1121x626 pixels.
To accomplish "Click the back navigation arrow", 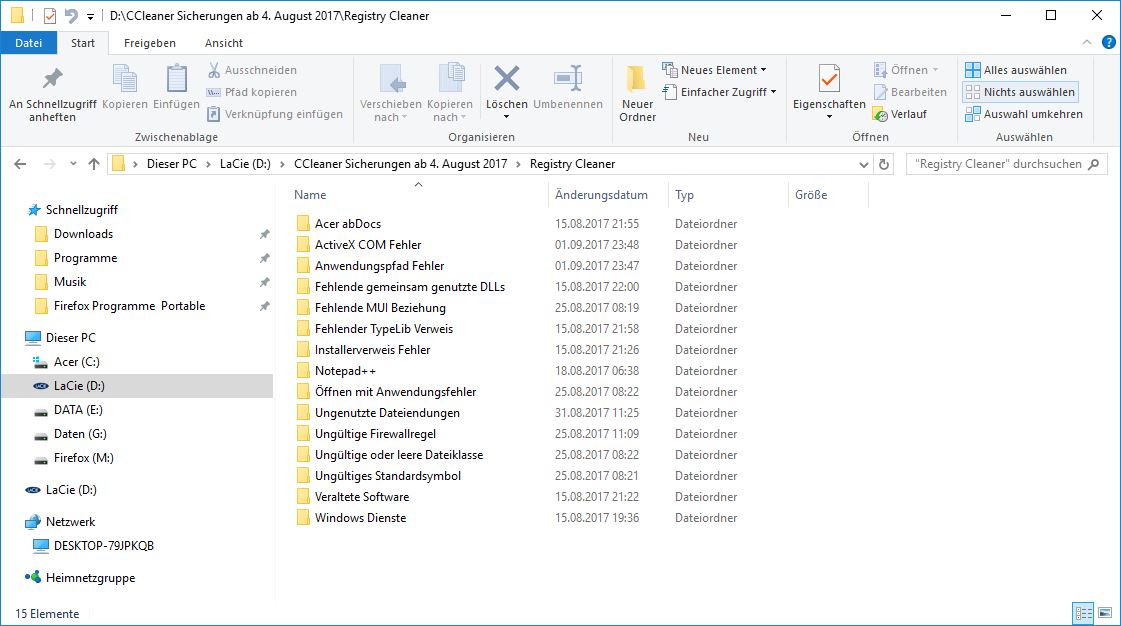I will [20, 164].
